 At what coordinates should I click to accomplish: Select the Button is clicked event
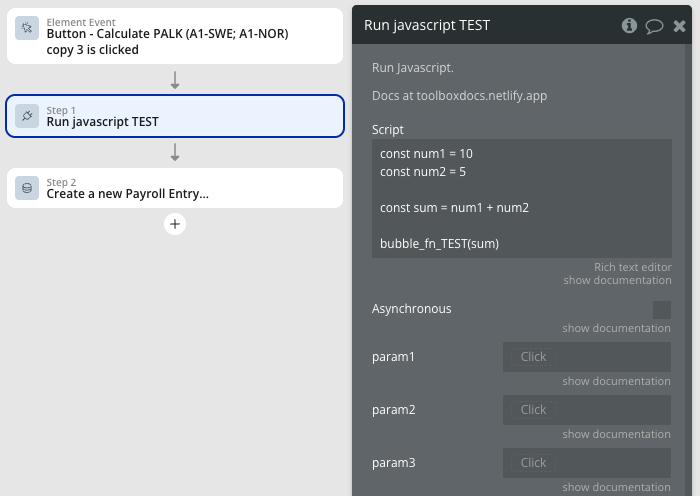coord(175,36)
